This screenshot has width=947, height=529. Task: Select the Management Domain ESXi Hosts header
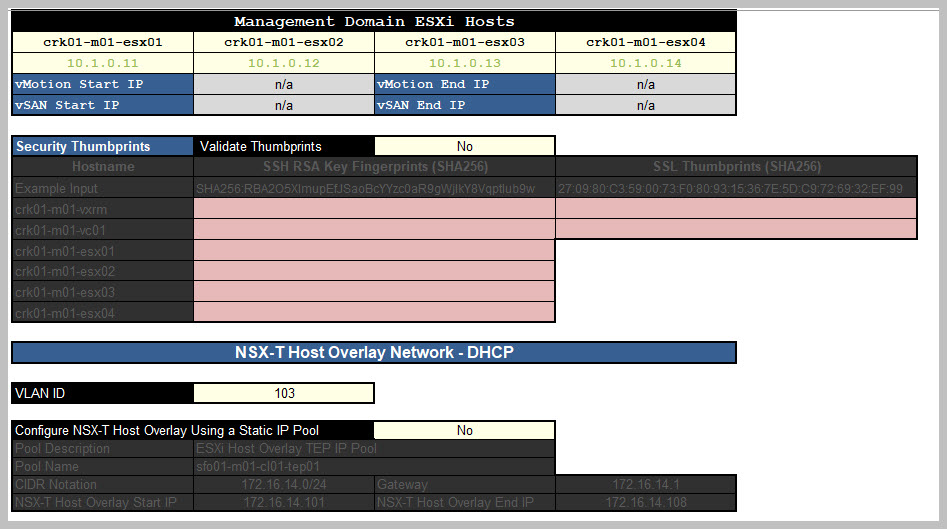coord(374,22)
